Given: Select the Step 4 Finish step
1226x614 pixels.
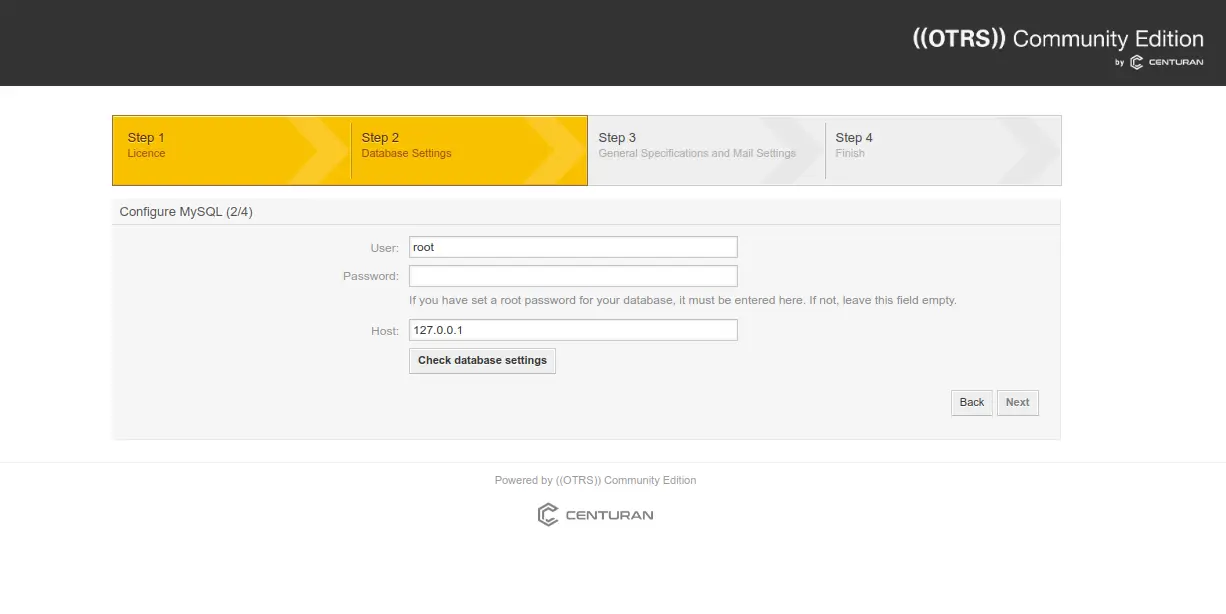Looking at the screenshot, I should coord(943,151).
